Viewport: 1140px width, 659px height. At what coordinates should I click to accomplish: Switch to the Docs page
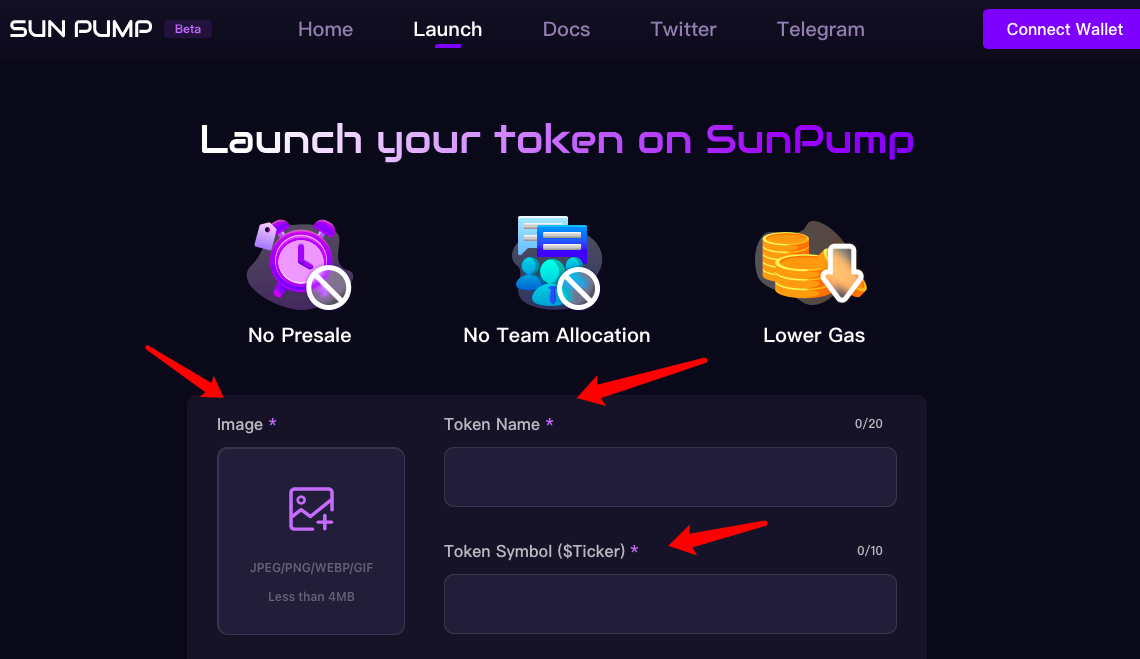point(566,29)
